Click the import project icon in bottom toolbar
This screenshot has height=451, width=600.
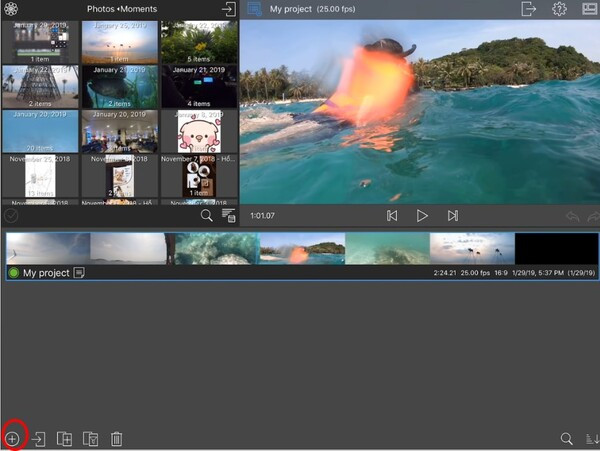38,439
